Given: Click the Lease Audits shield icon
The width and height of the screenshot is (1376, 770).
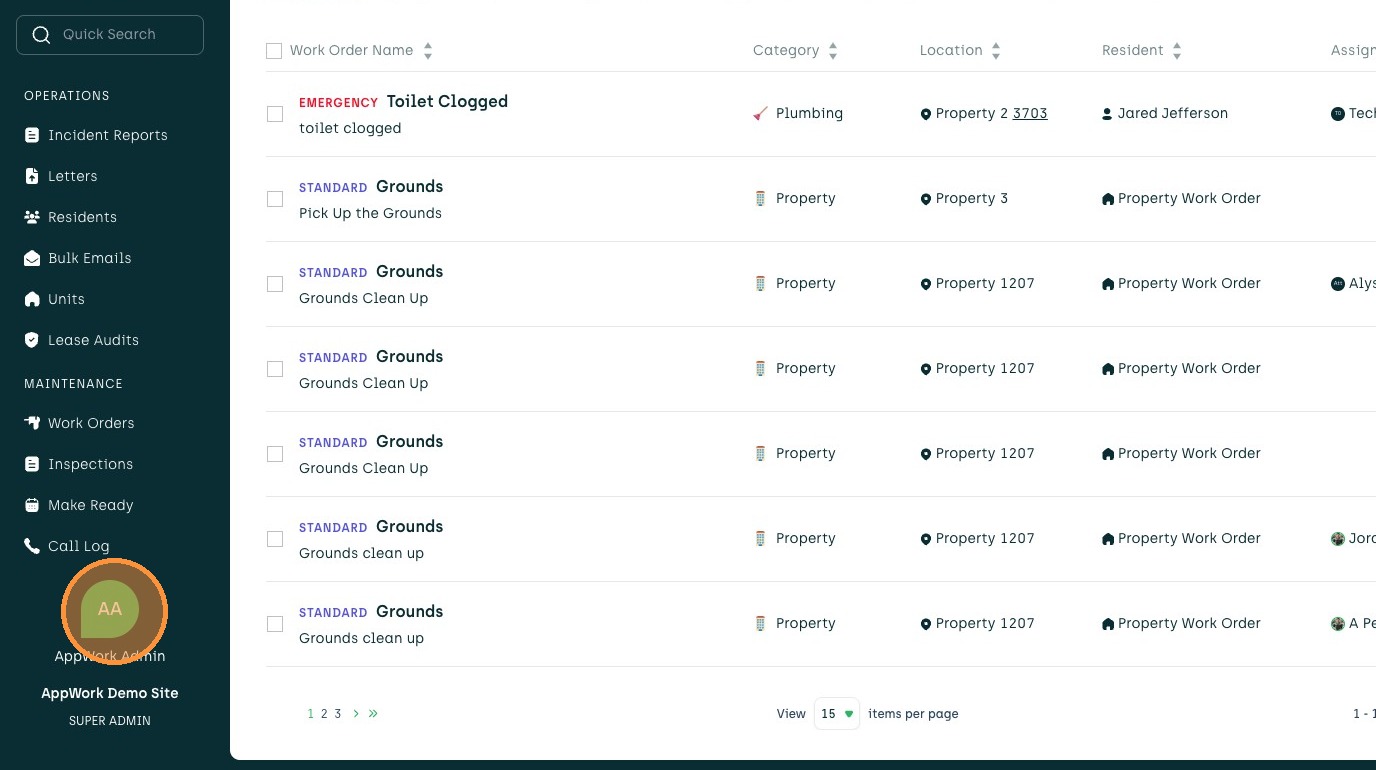Looking at the screenshot, I should [32, 340].
